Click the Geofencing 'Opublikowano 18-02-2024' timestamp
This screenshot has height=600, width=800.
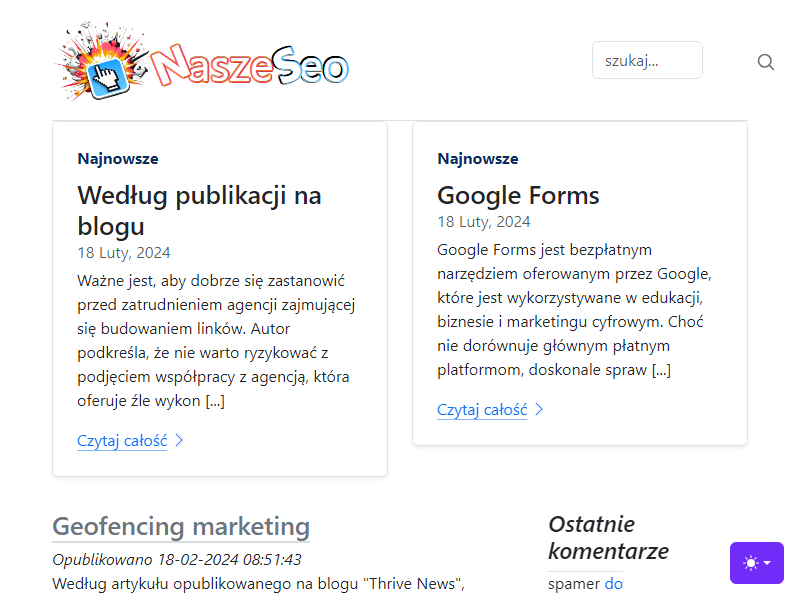pyautogui.click(x=177, y=560)
